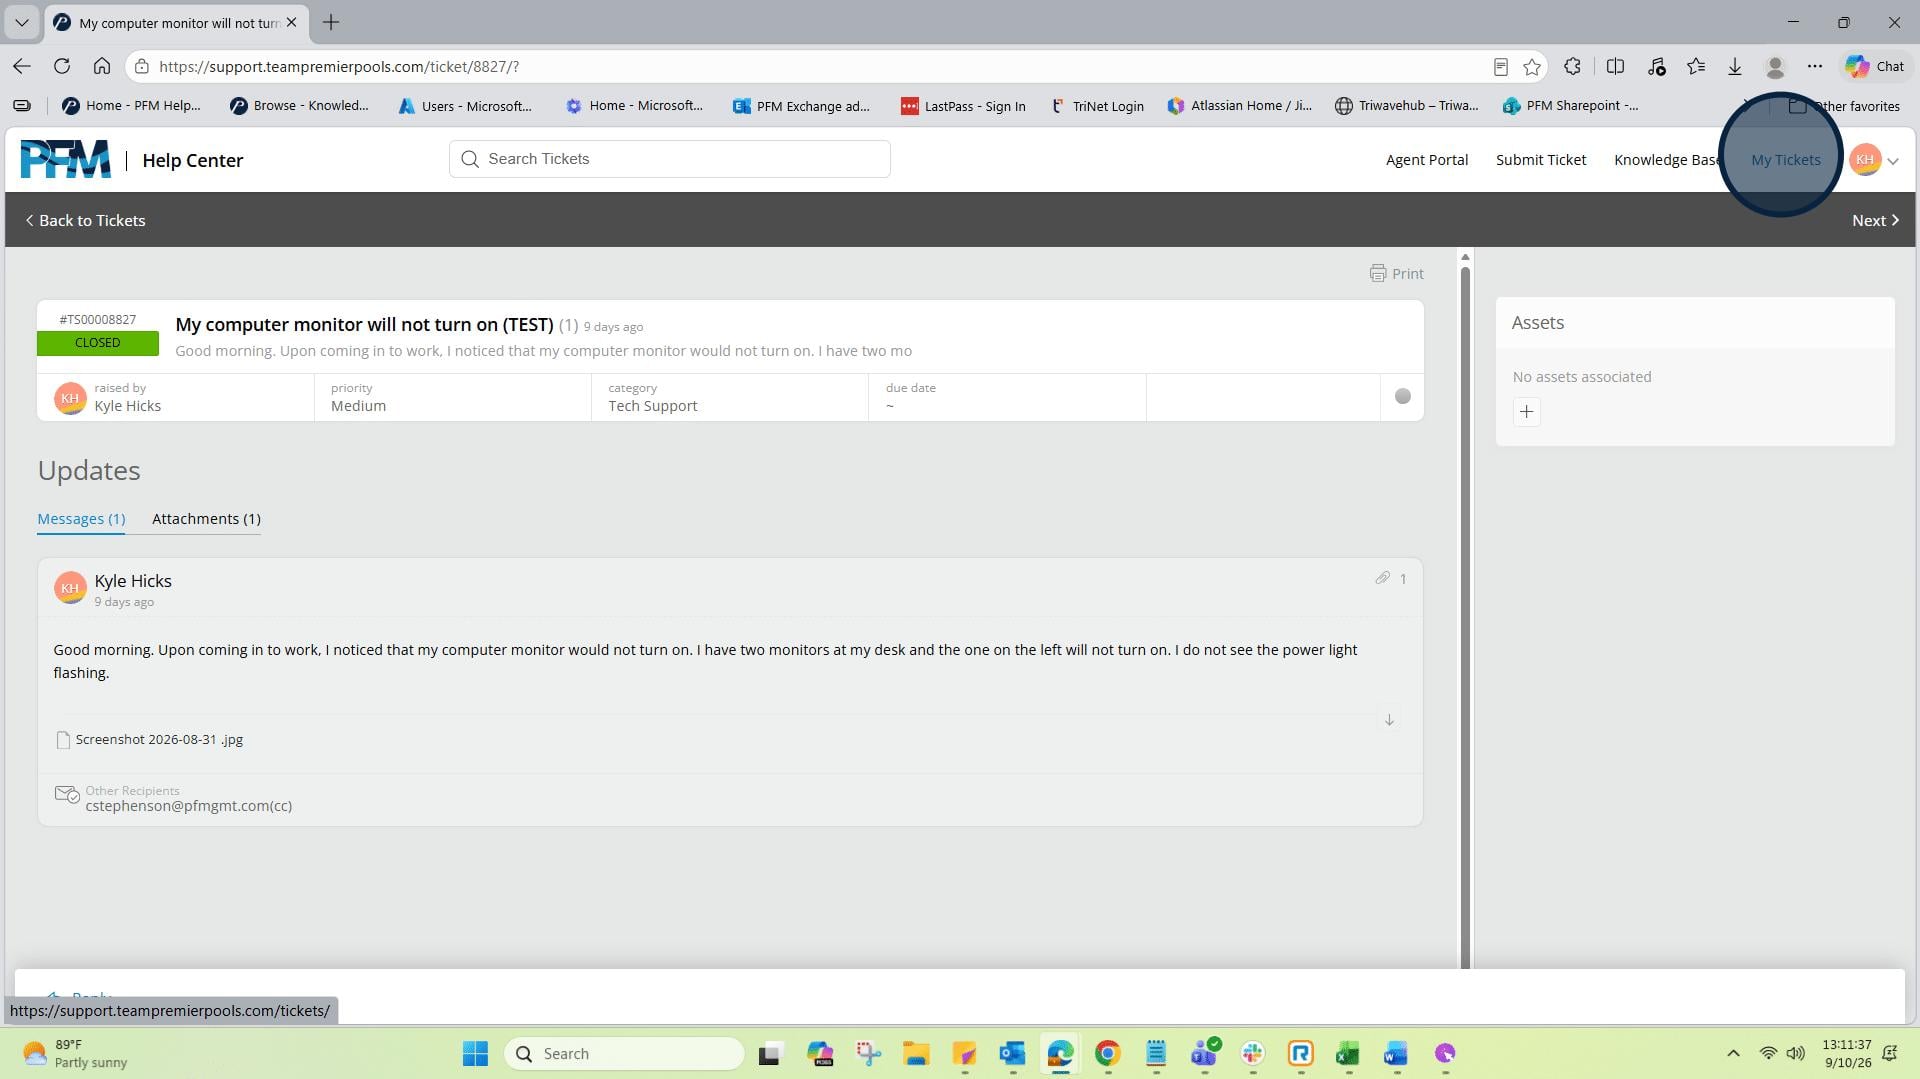The image size is (1920, 1079).
Task: Focus the Search Tickets field
Action: (x=670, y=159)
